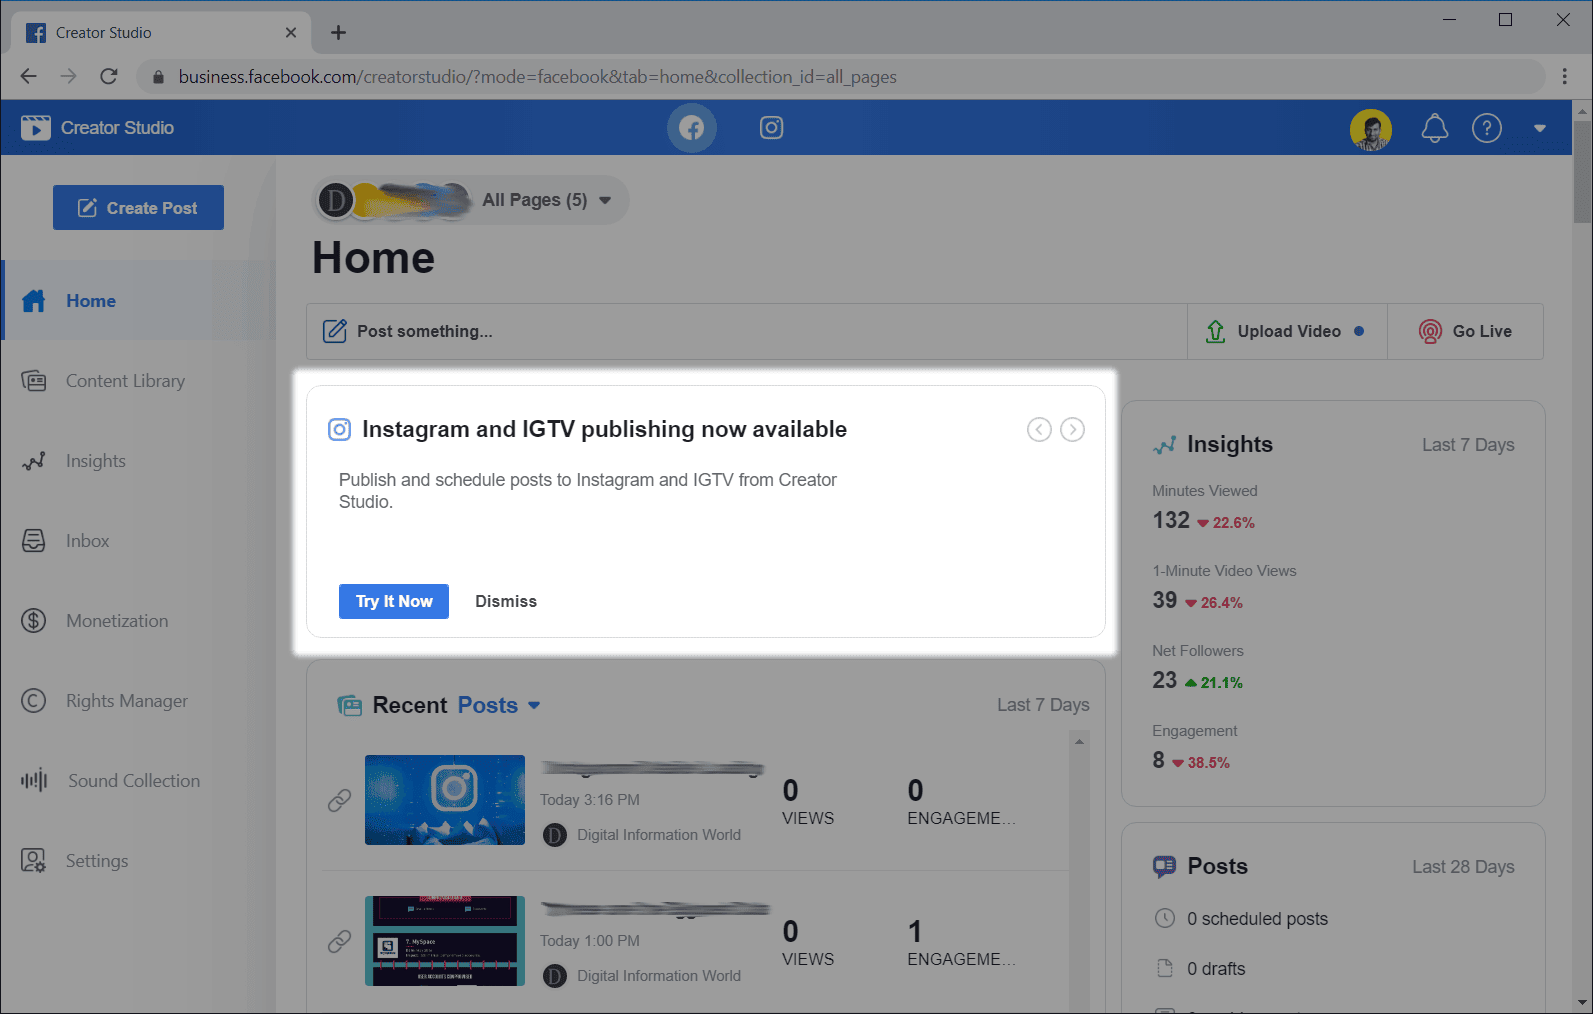The width and height of the screenshot is (1593, 1014).
Task: Select the Creator Studio browser tab
Action: (162, 33)
